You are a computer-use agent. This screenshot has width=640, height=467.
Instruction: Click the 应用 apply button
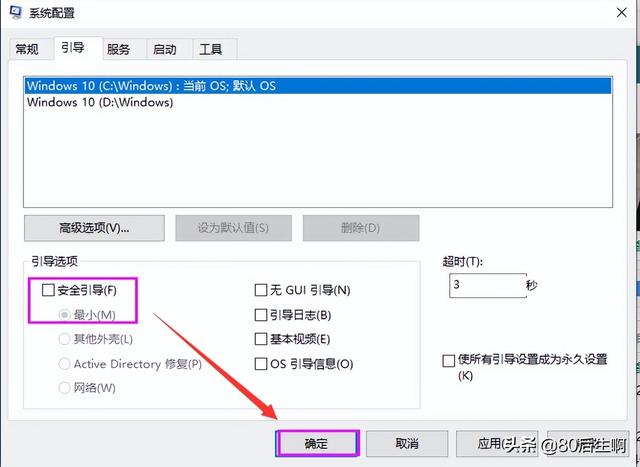[497, 443]
